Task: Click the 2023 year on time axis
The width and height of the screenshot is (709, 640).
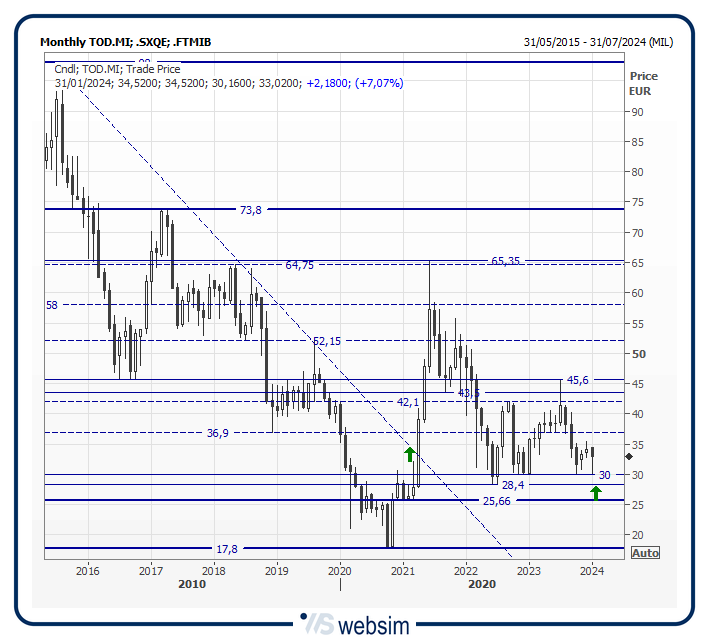Action: pyautogui.click(x=528, y=571)
